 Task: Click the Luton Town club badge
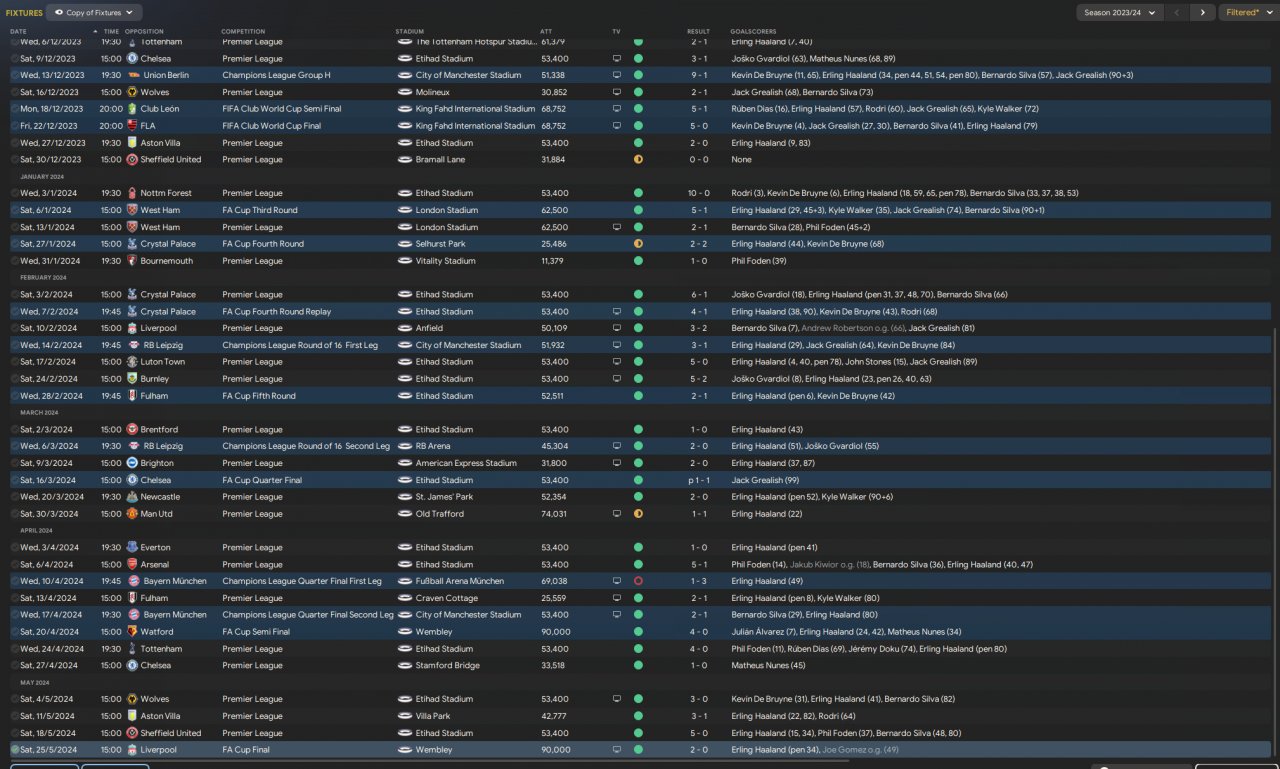(132, 362)
